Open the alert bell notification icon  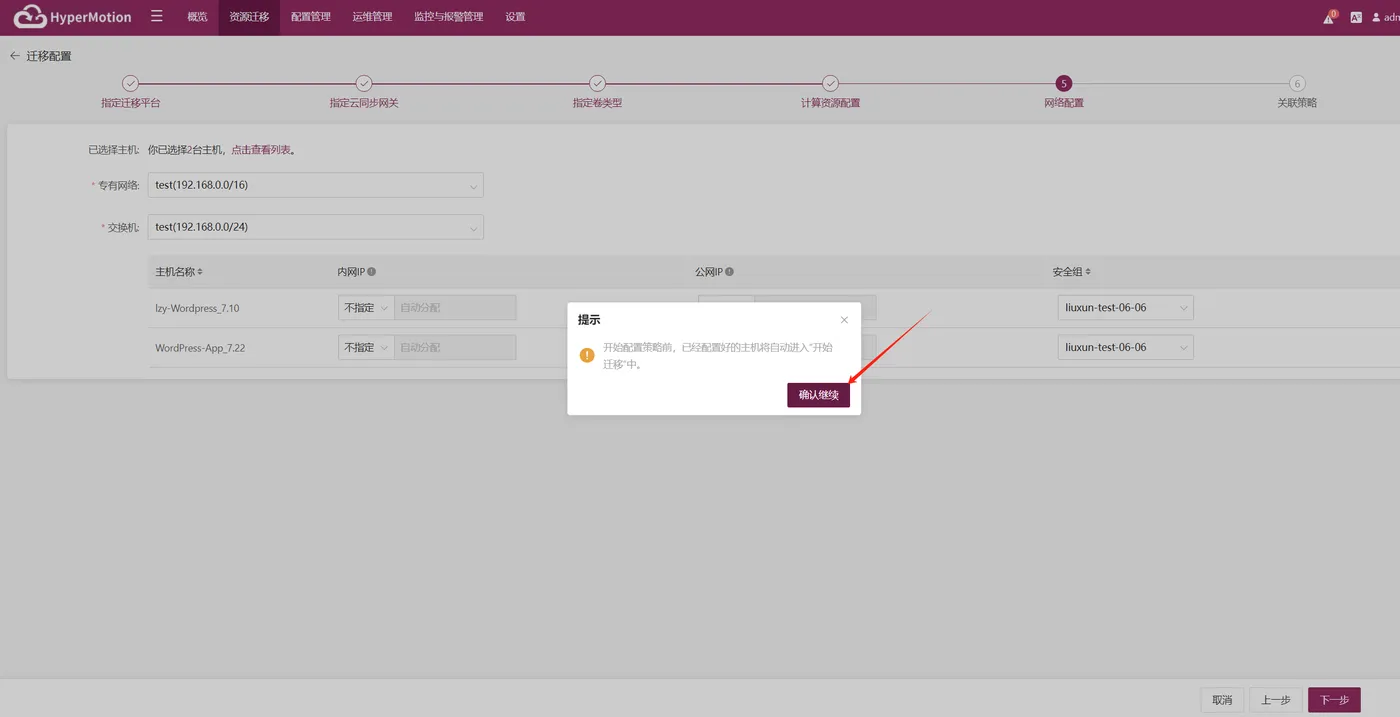(1330, 17)
